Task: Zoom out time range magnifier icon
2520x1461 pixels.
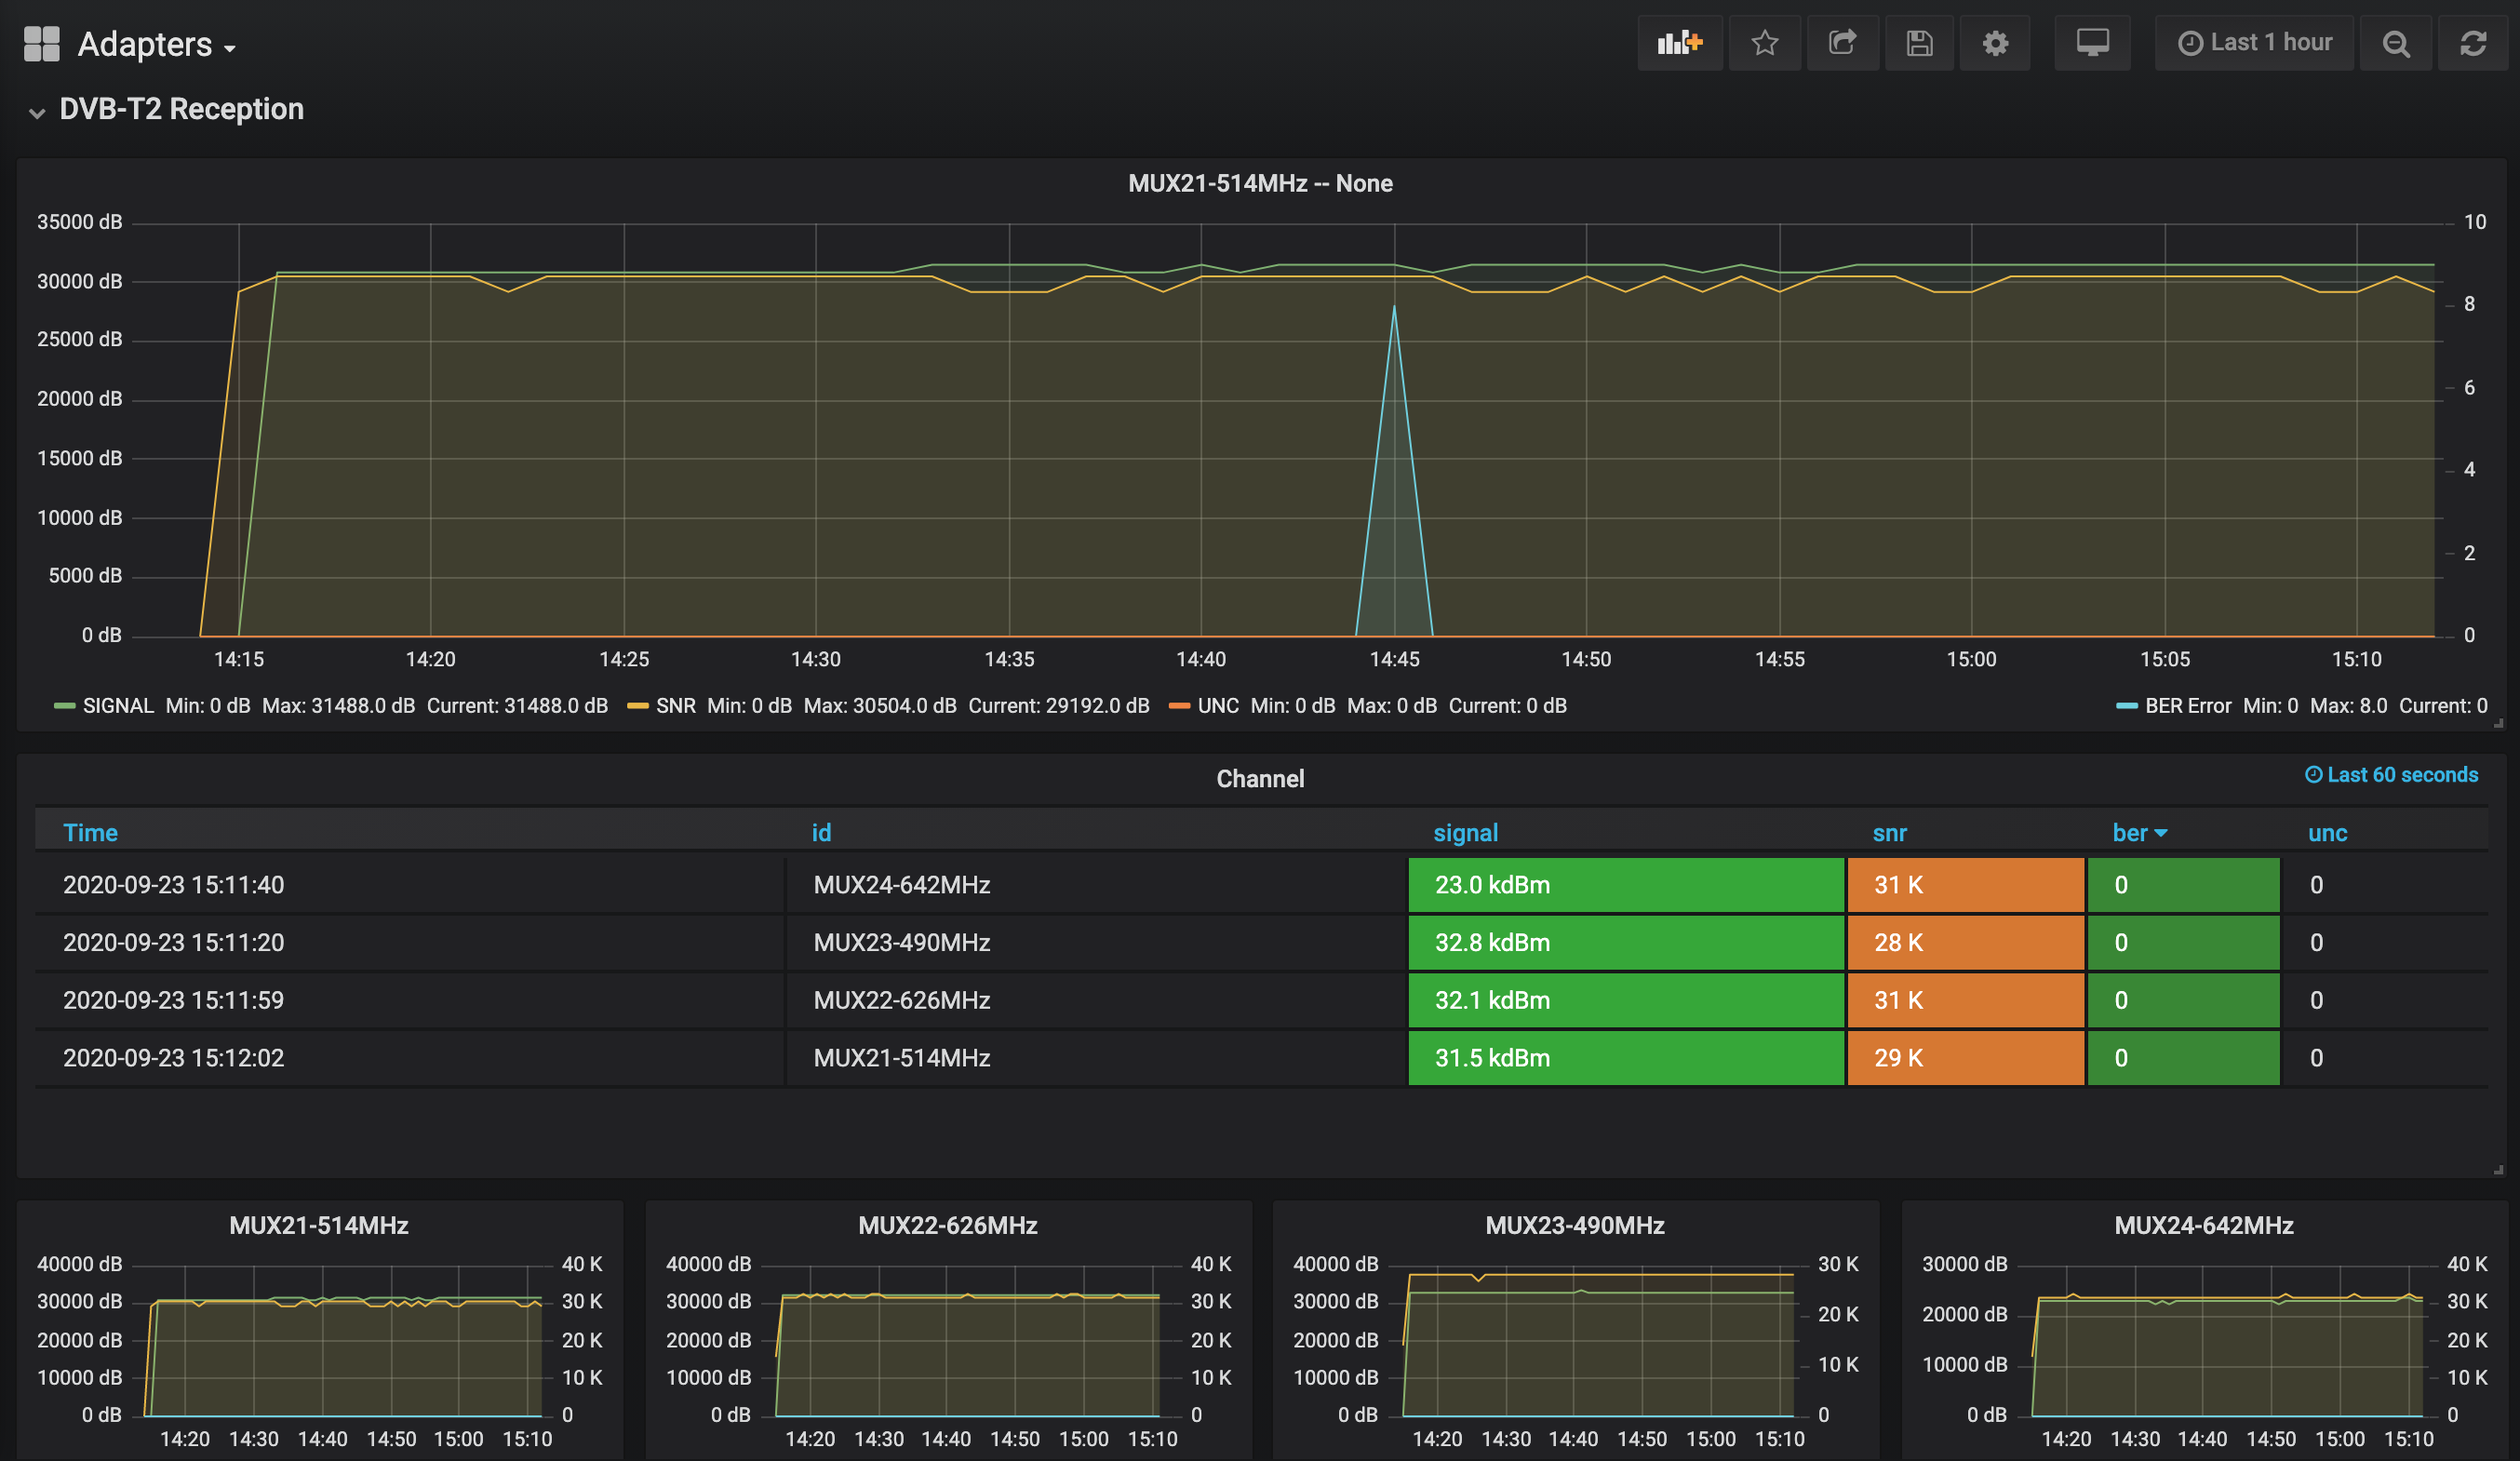Action: point(2395,43)
